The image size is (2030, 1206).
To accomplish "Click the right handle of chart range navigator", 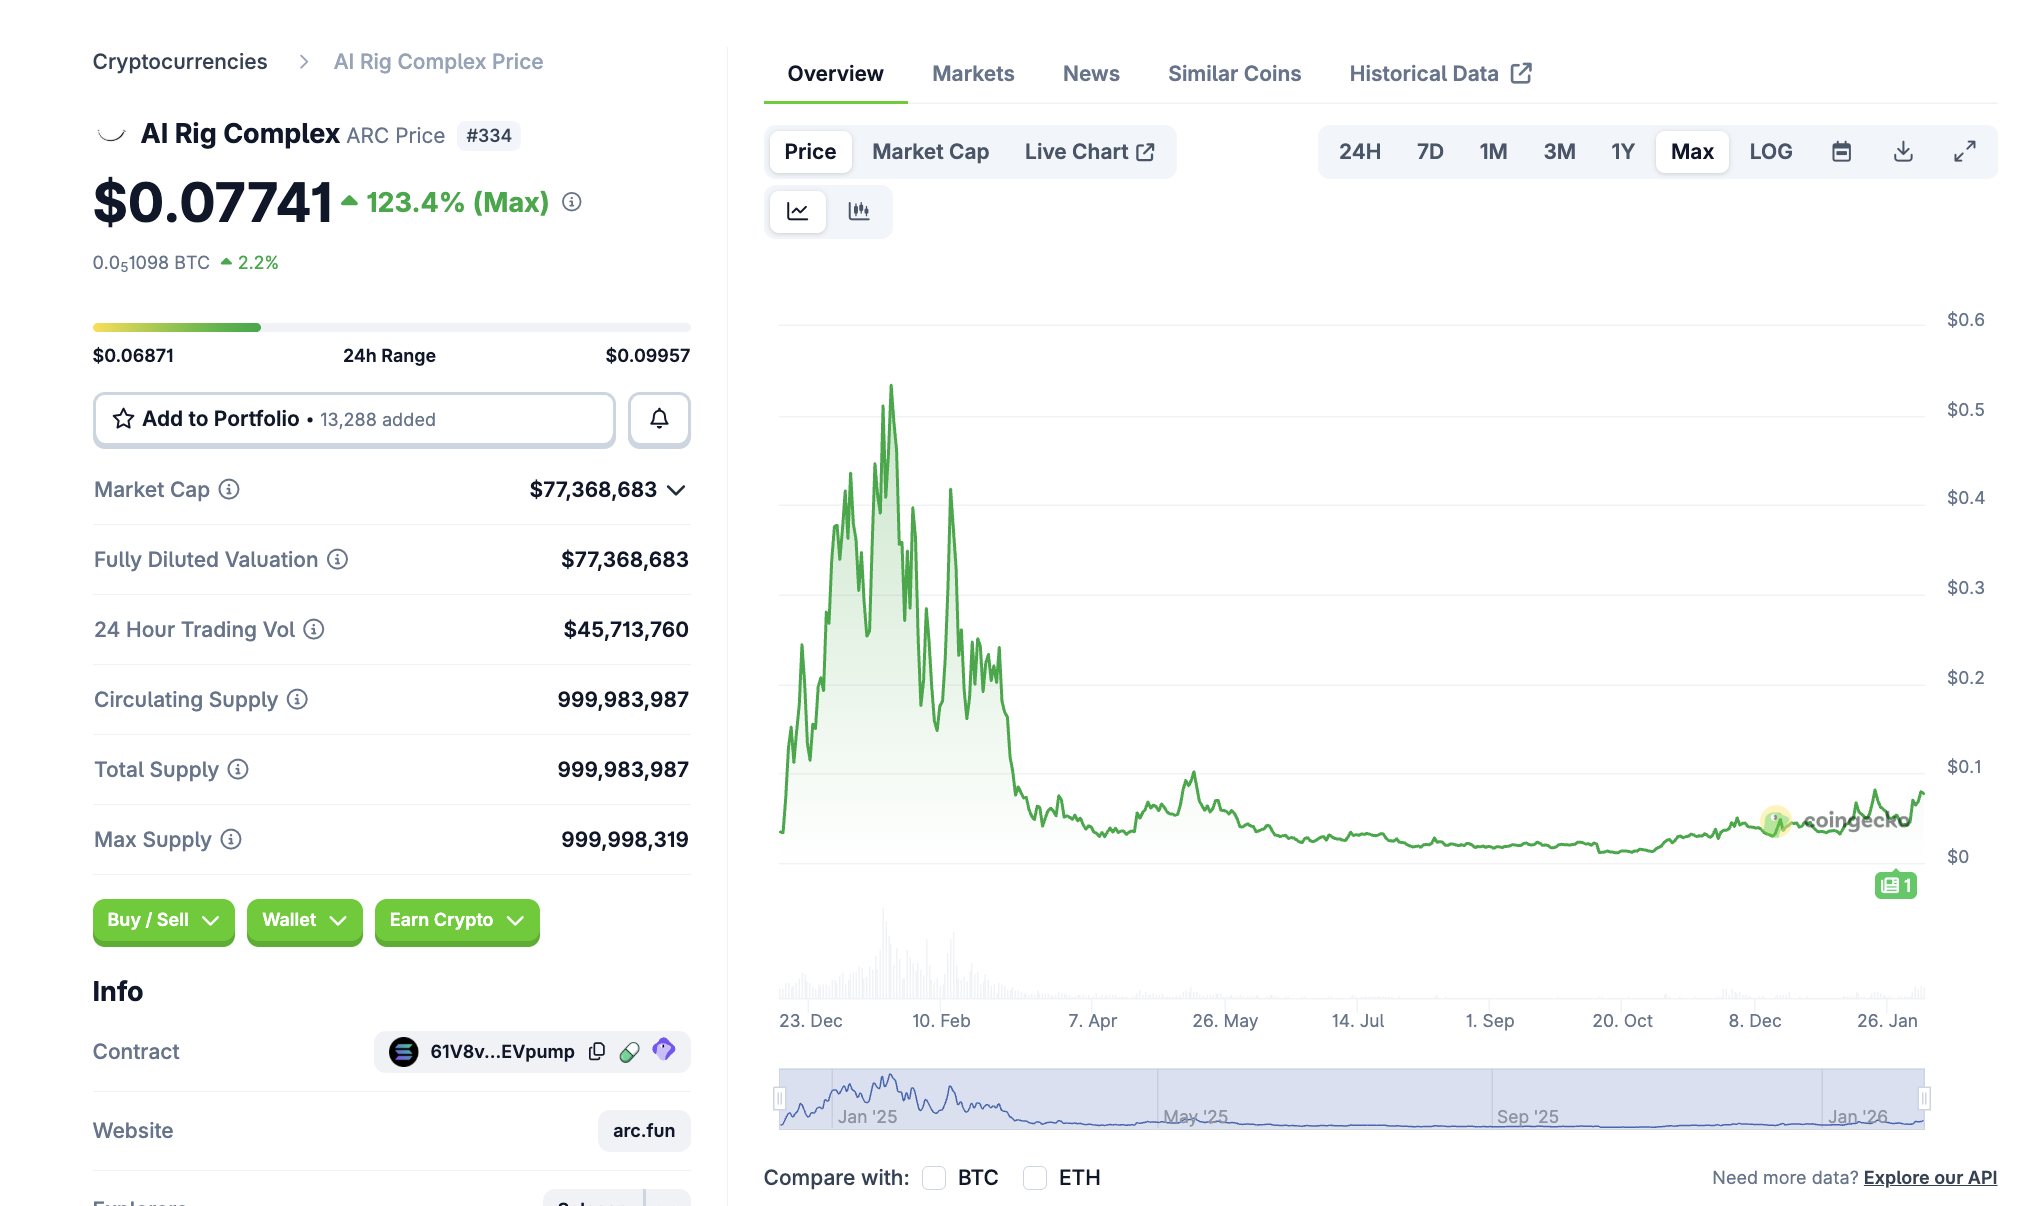I will (x=1923, y=1099).
